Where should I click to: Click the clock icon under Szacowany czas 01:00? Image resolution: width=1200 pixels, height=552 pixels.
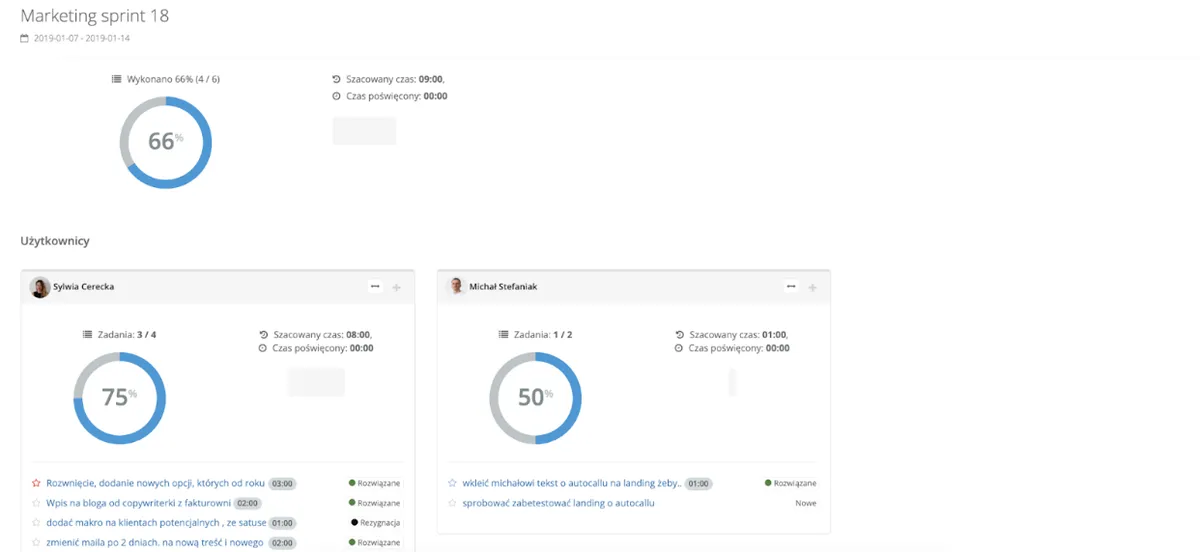coord(679,349)
